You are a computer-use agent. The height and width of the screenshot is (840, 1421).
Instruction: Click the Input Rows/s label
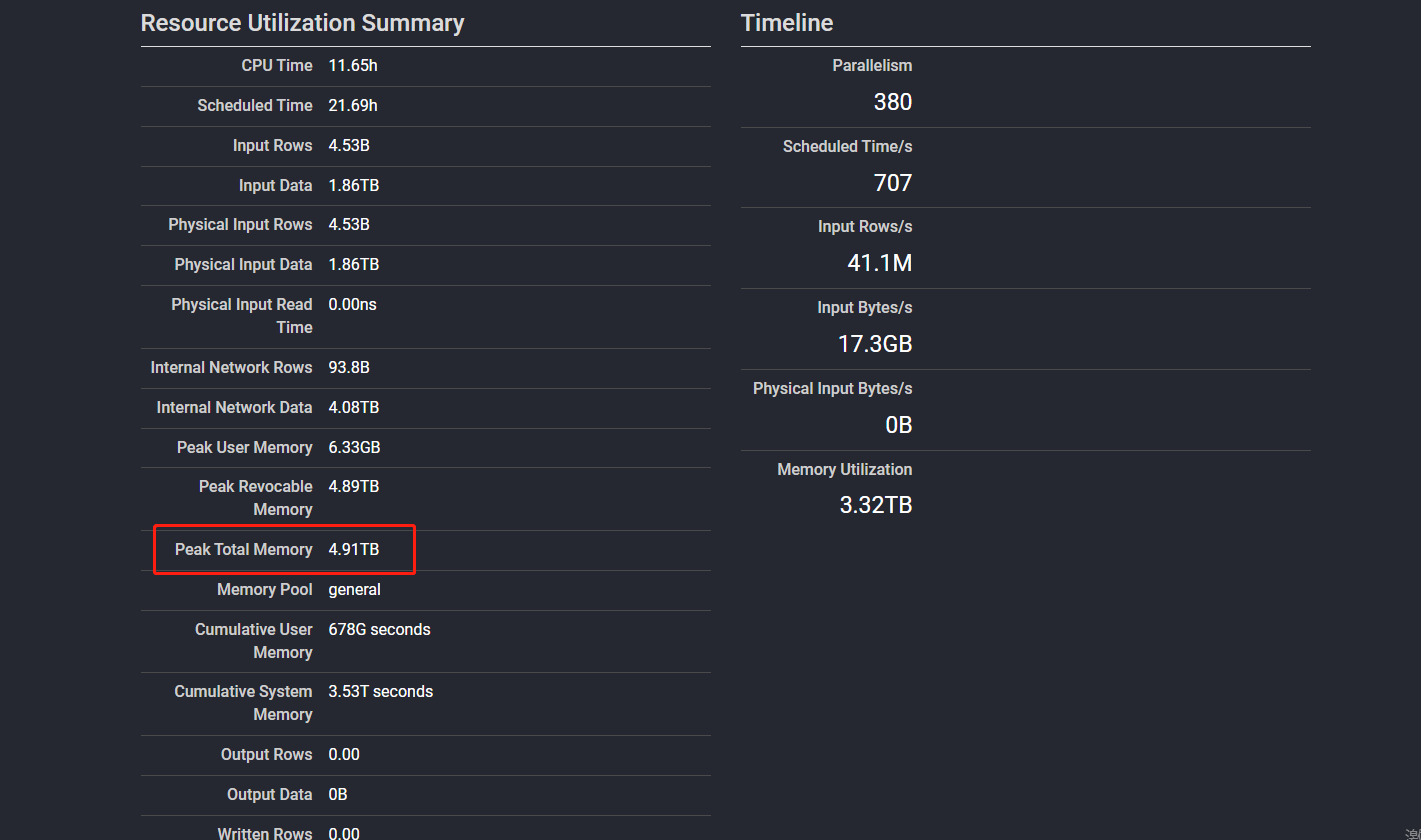click(865, 226)
